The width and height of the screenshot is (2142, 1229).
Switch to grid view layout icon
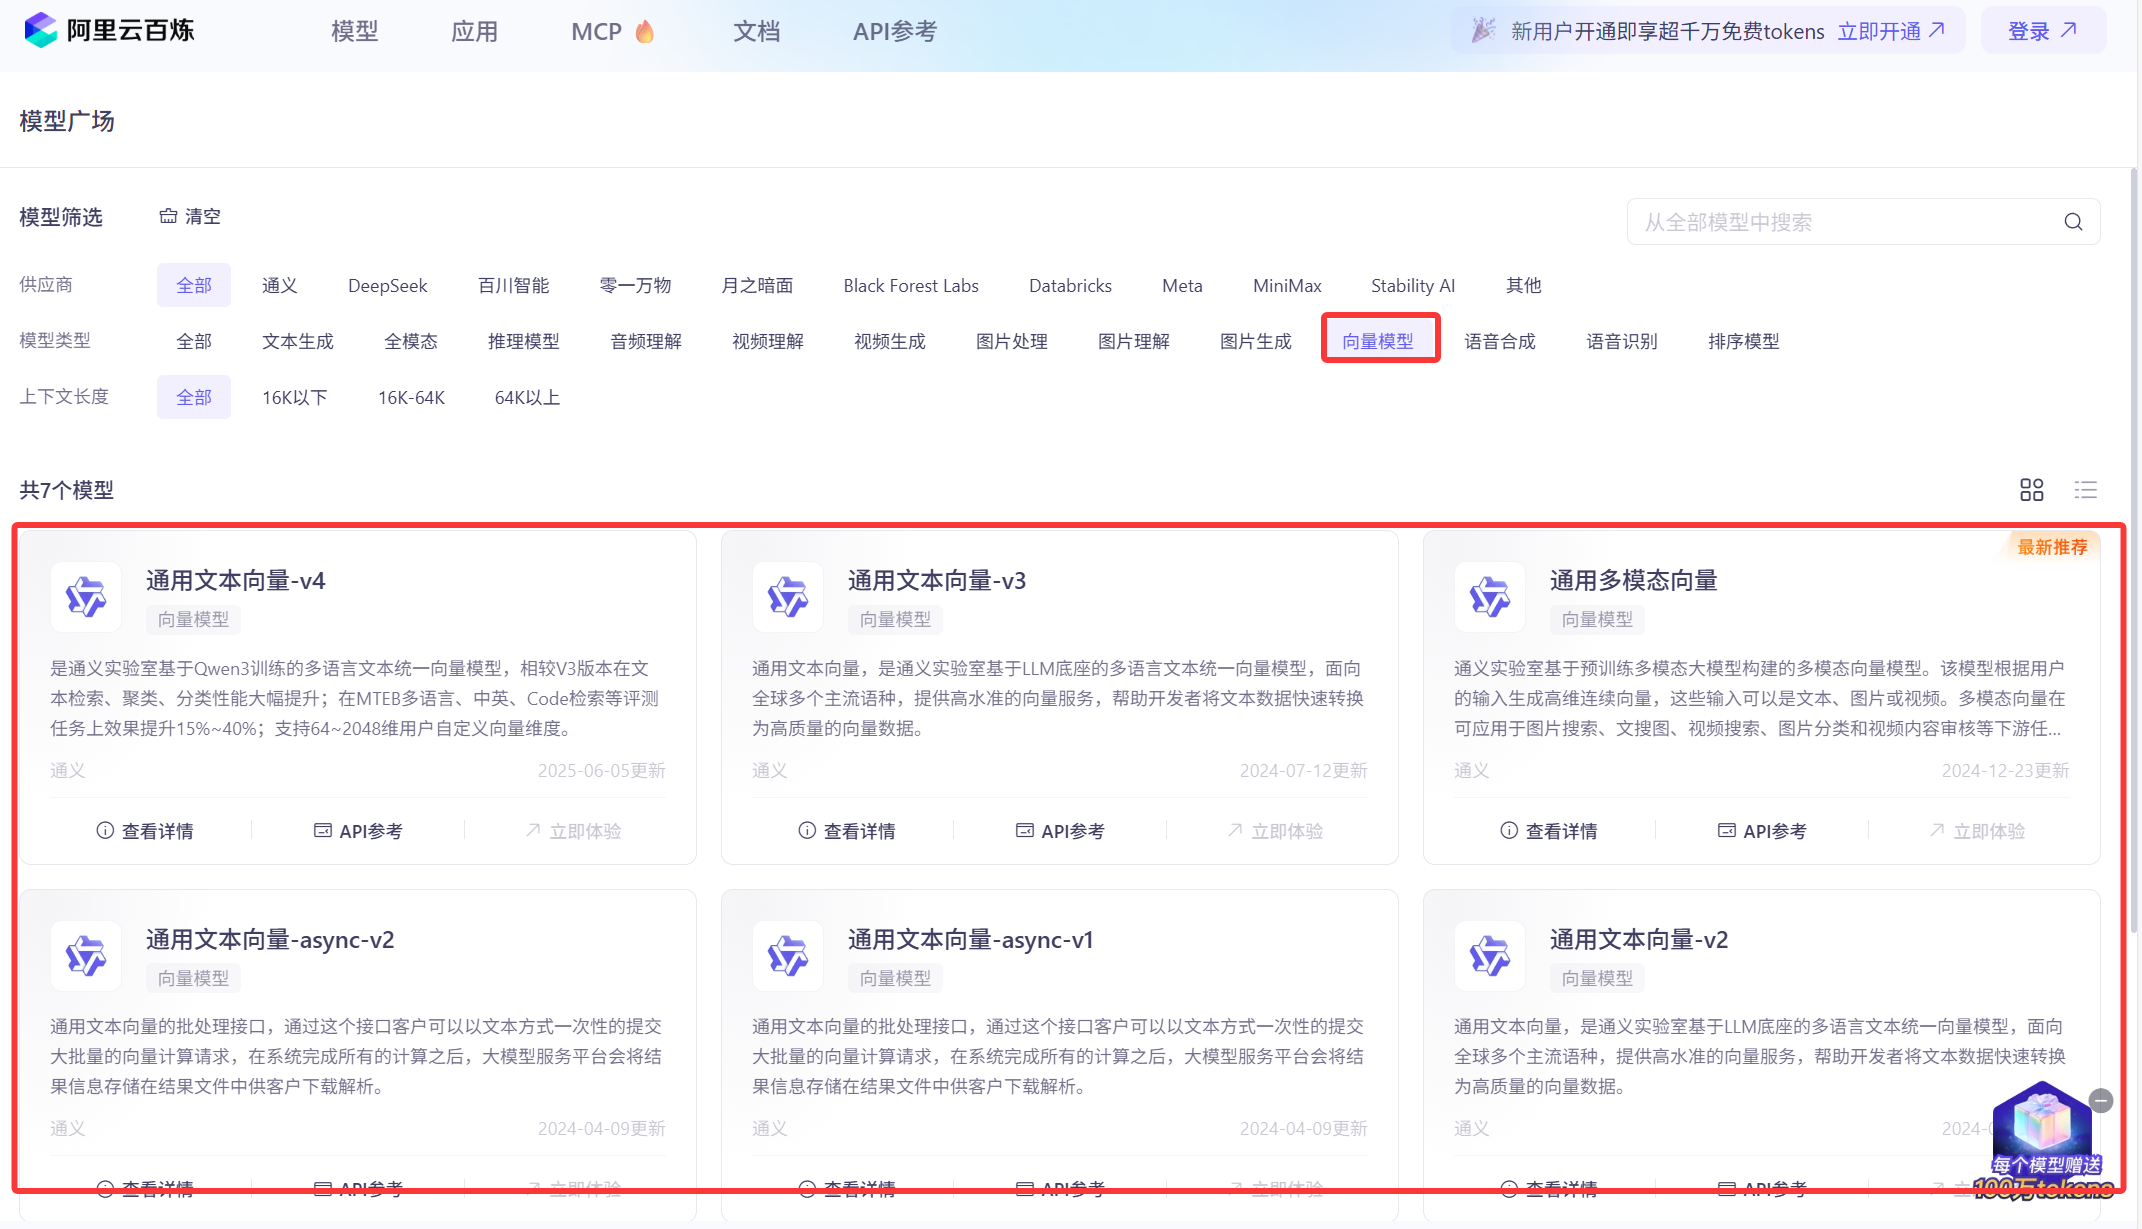(x=2031, y=490)
